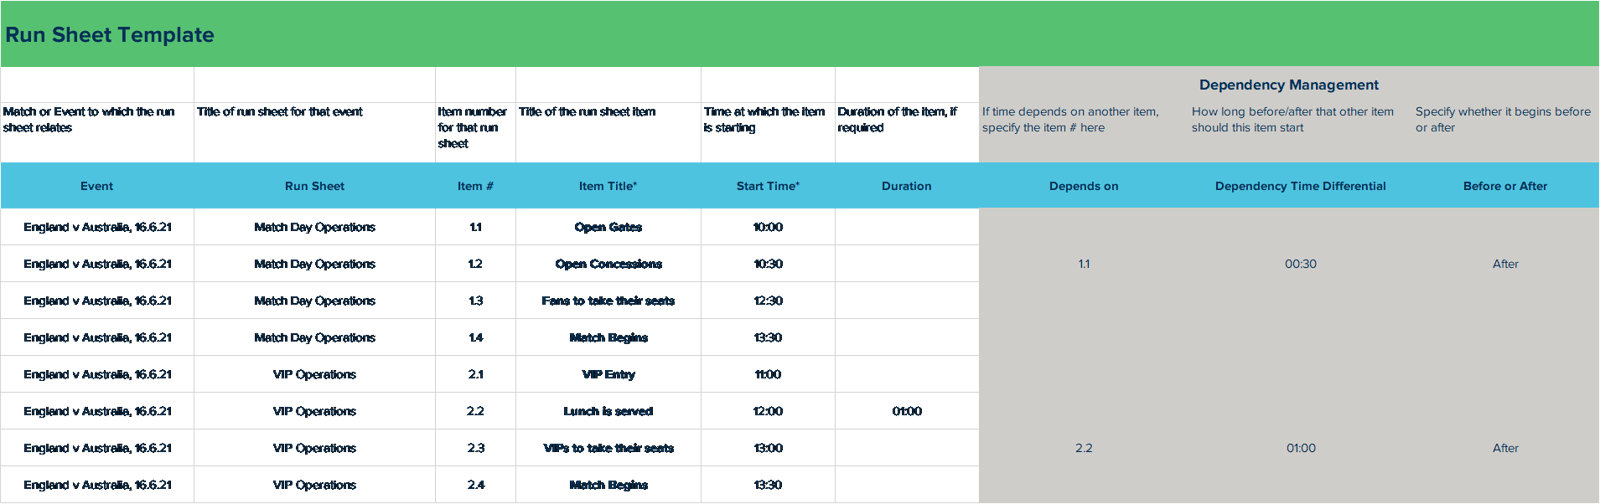Select 'England v Australia, 16.6.21' in item 2.4 row

97,485
